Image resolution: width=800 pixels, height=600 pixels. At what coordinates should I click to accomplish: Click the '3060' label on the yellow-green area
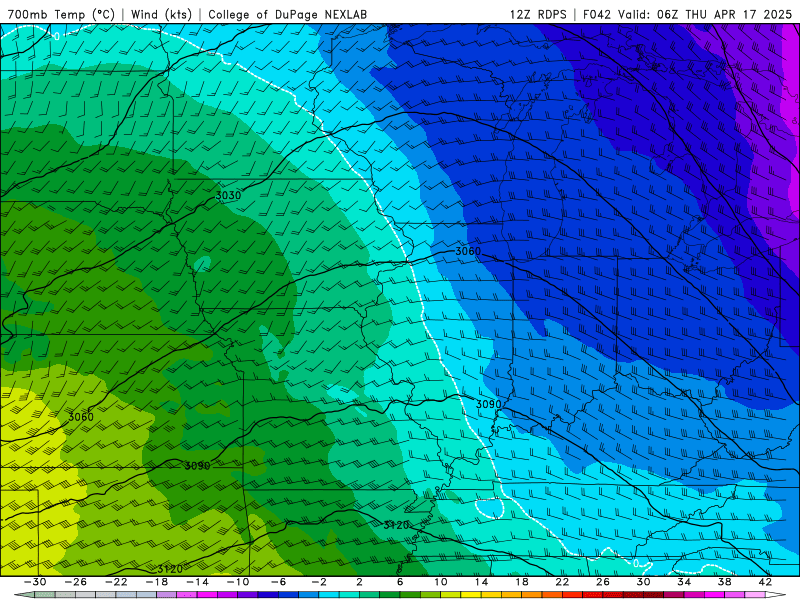81,417
